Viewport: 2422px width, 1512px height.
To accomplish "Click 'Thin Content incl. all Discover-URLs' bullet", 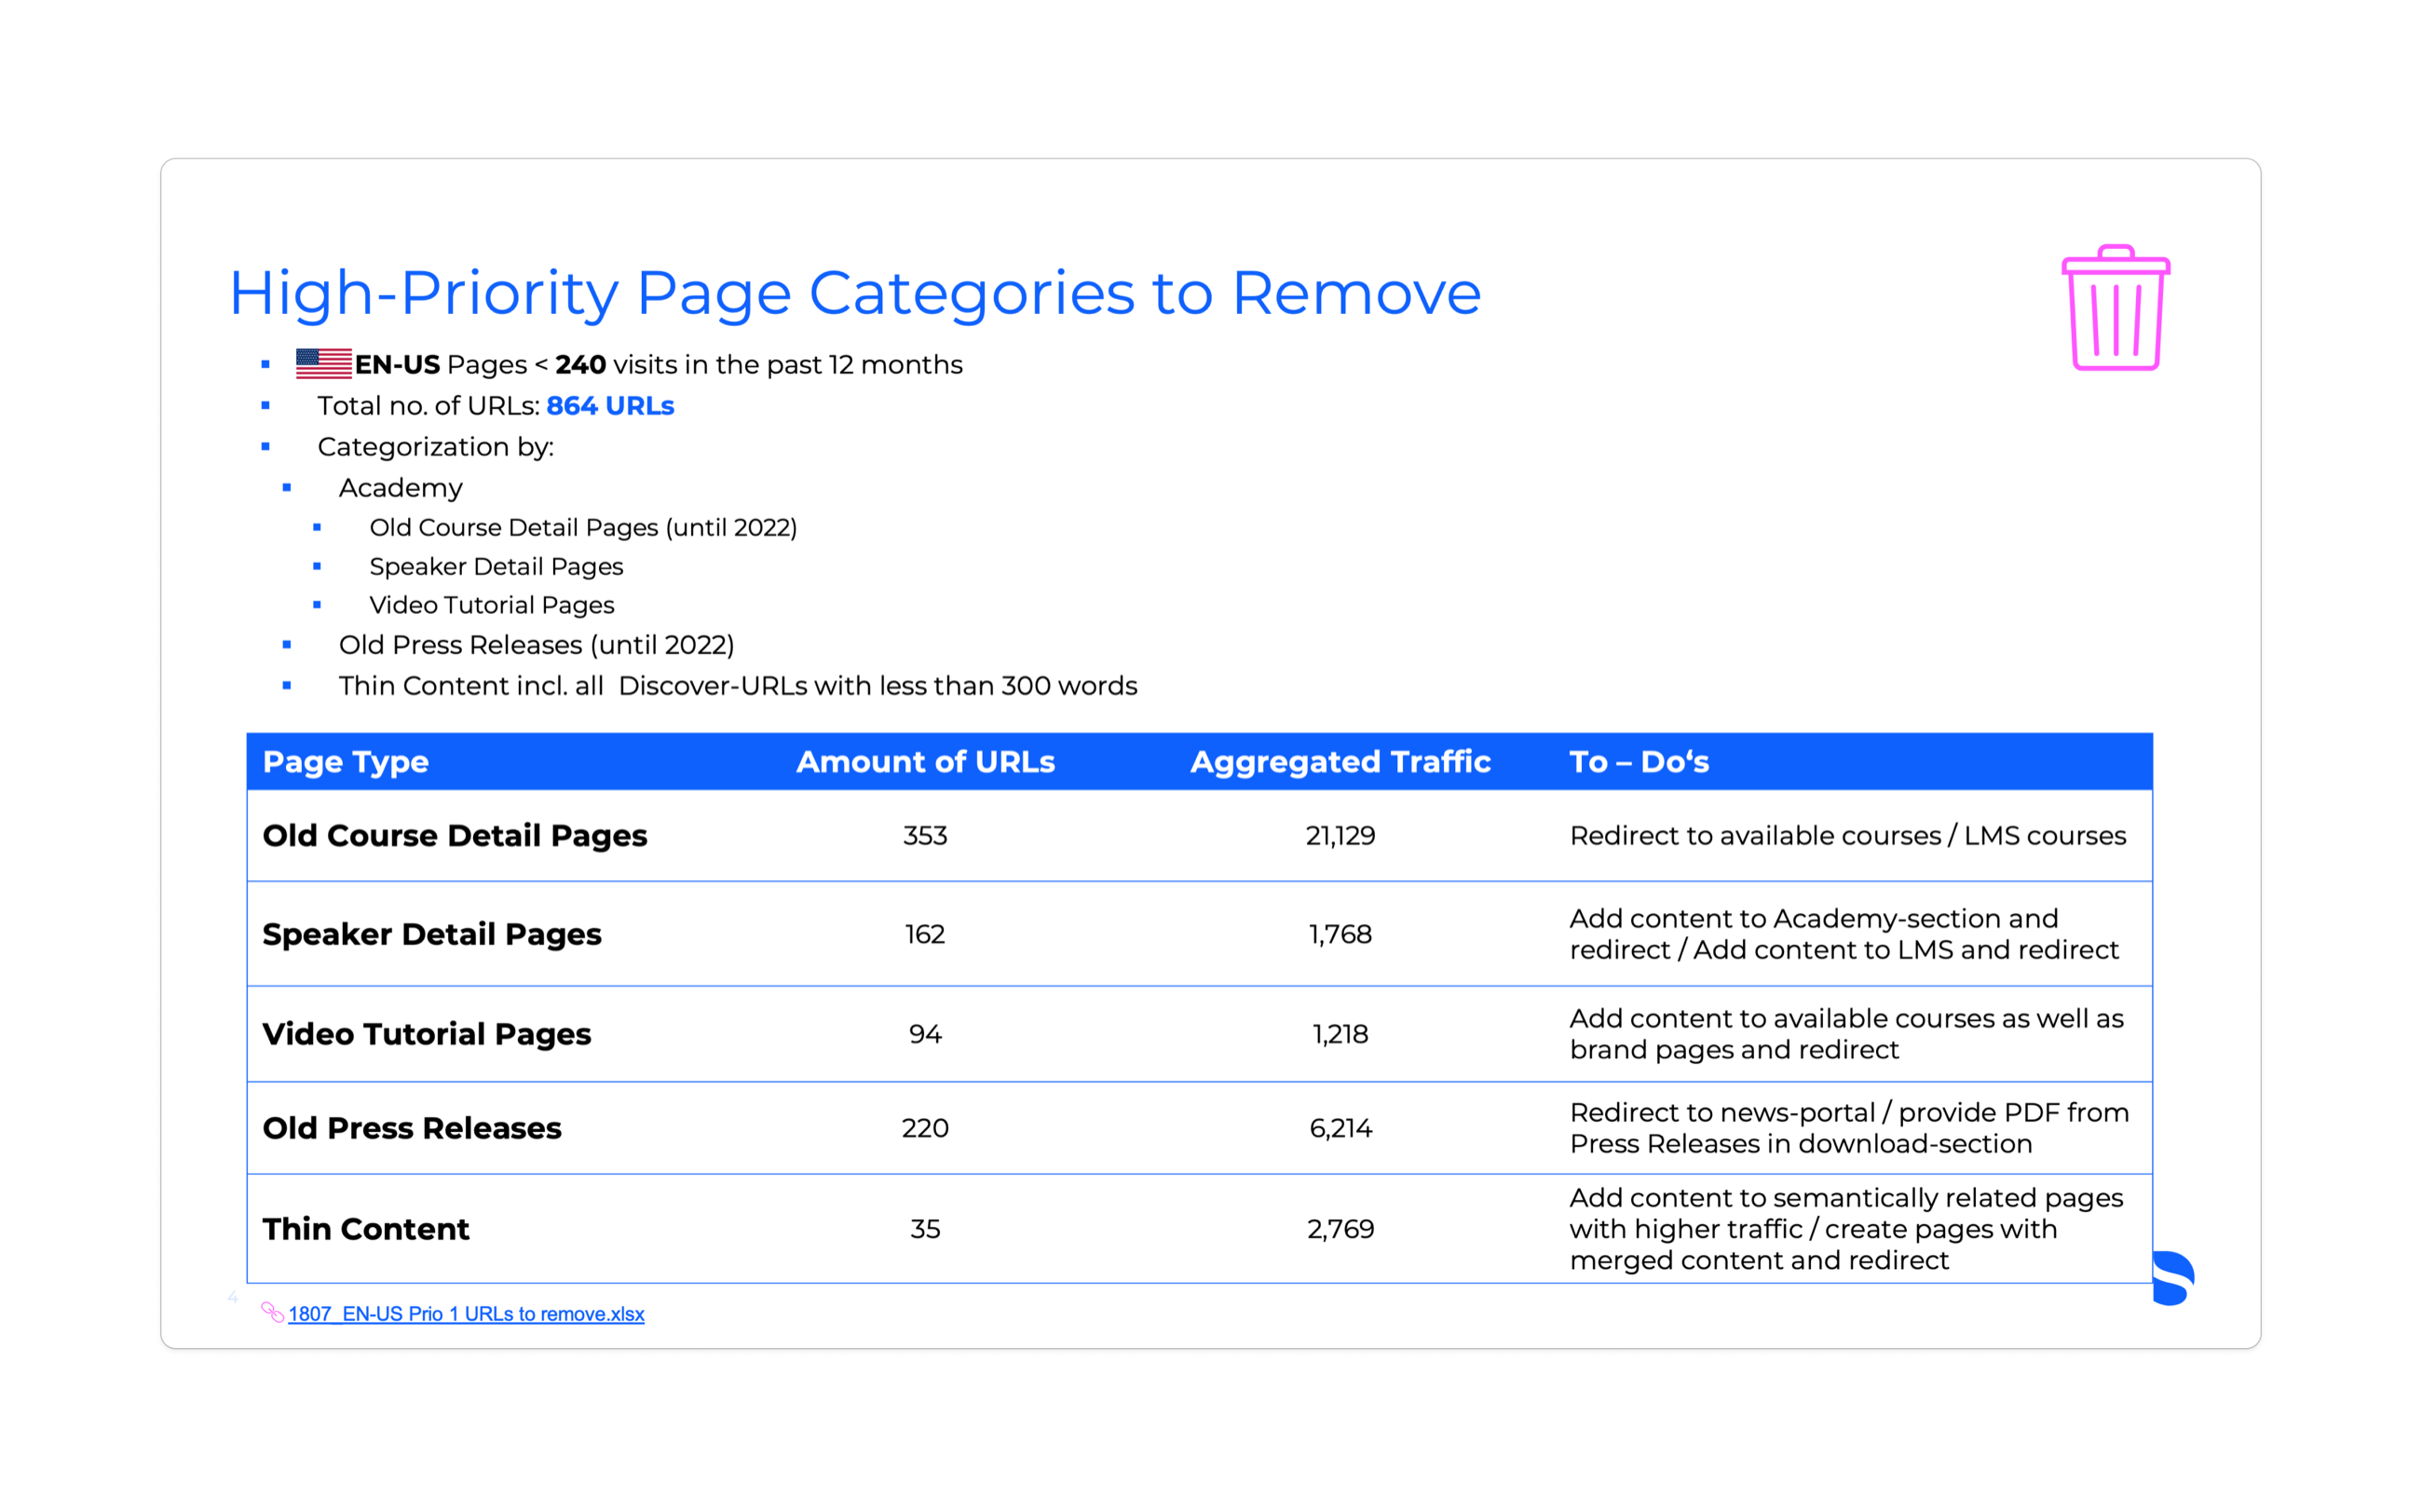I will [x=738, y=686].
